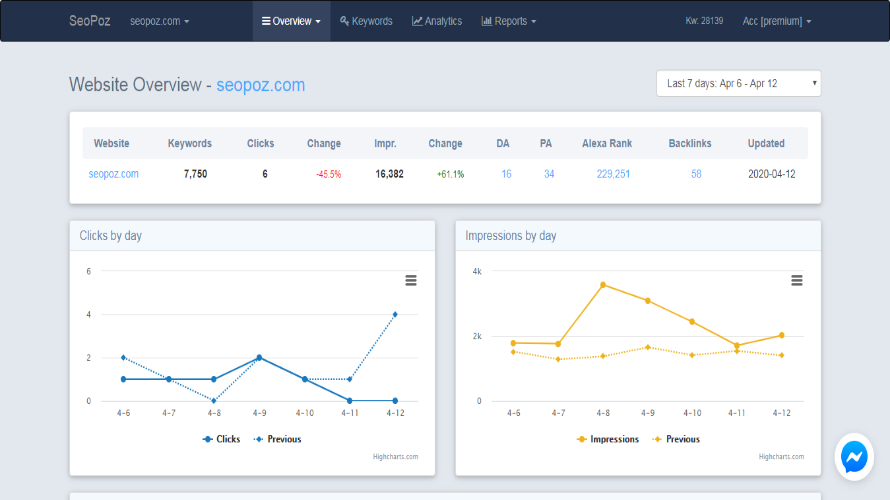
Task: Open the Alexa Rank 229,251 link
Action: click(613, 174)
